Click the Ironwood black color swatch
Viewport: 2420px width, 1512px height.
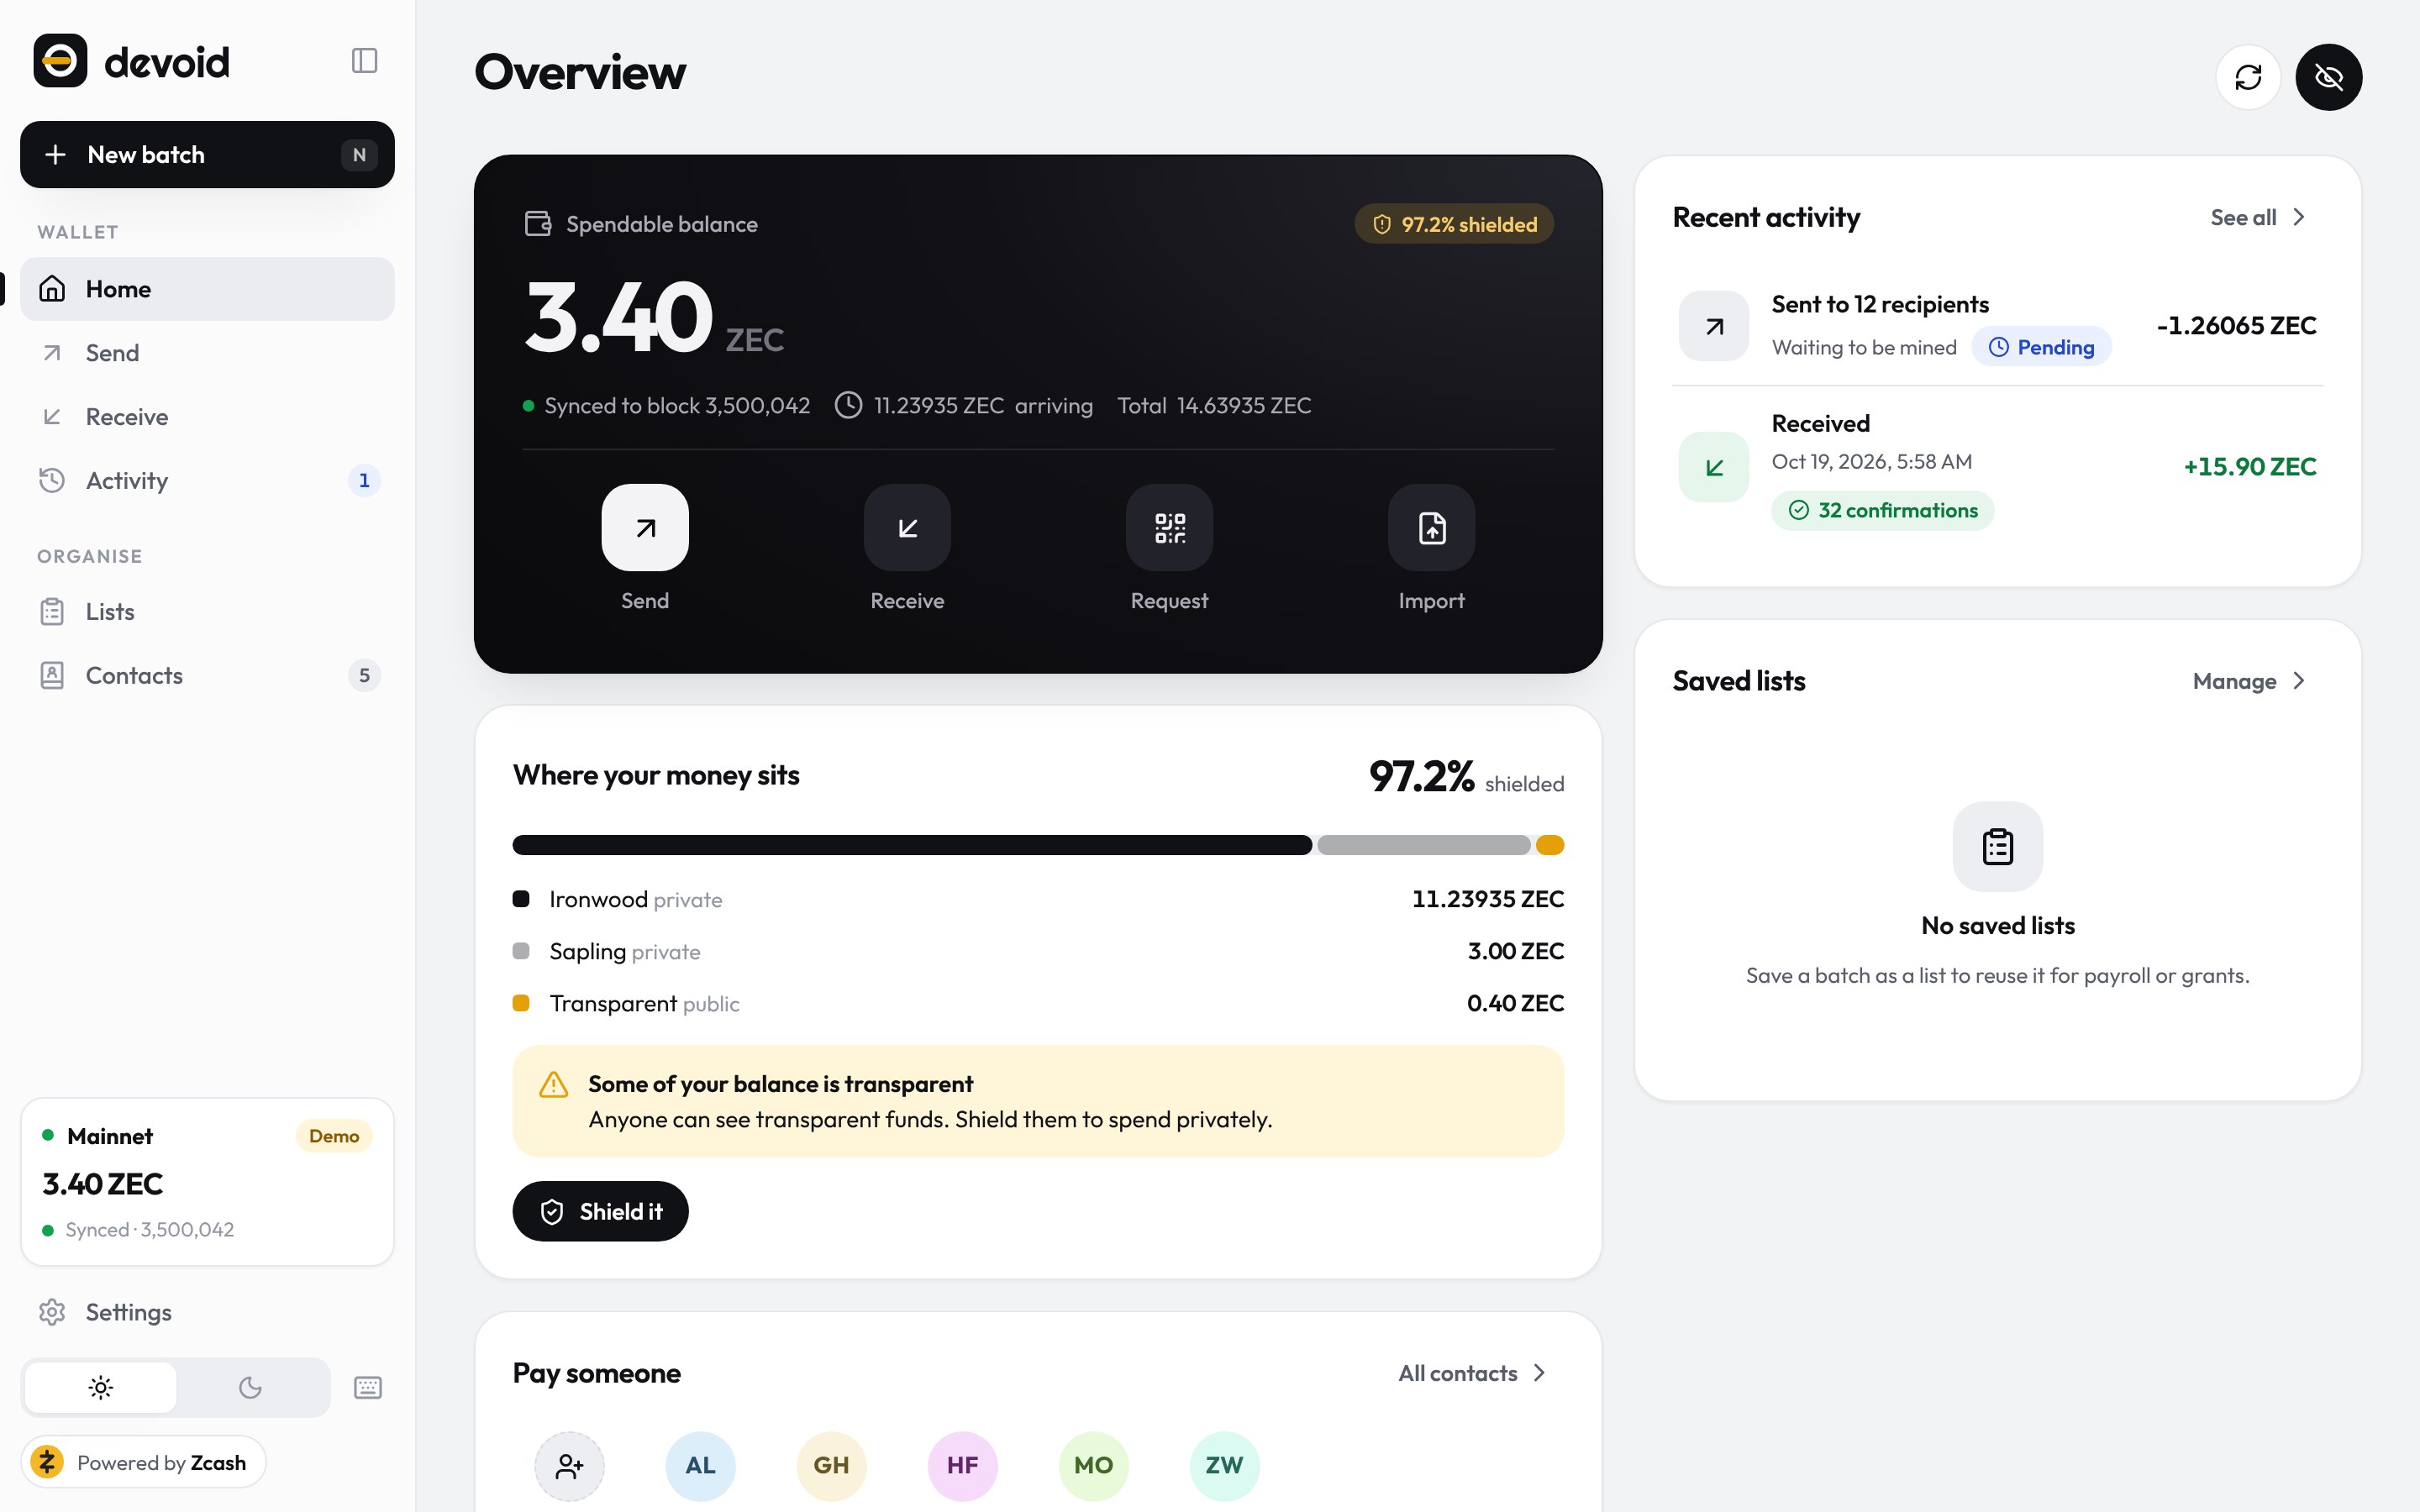coord(521,899)
